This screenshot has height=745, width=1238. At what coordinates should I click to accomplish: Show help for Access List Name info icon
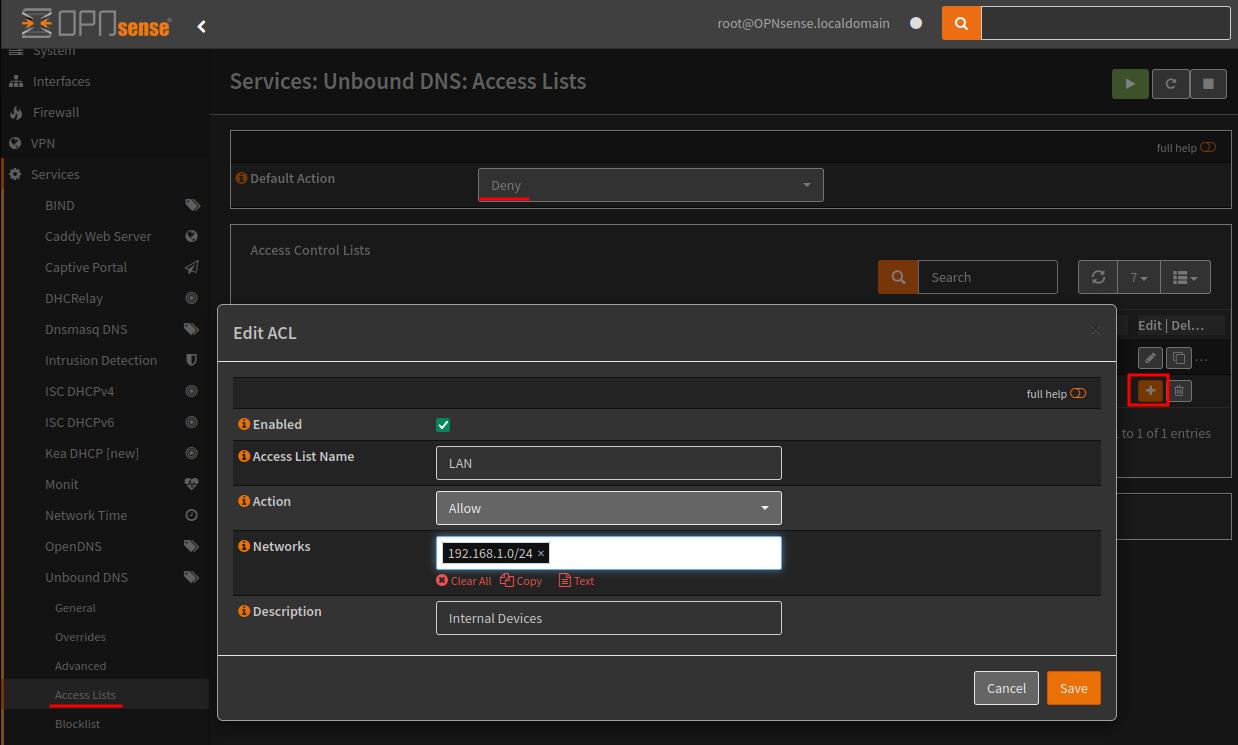[x=244, y=456]
